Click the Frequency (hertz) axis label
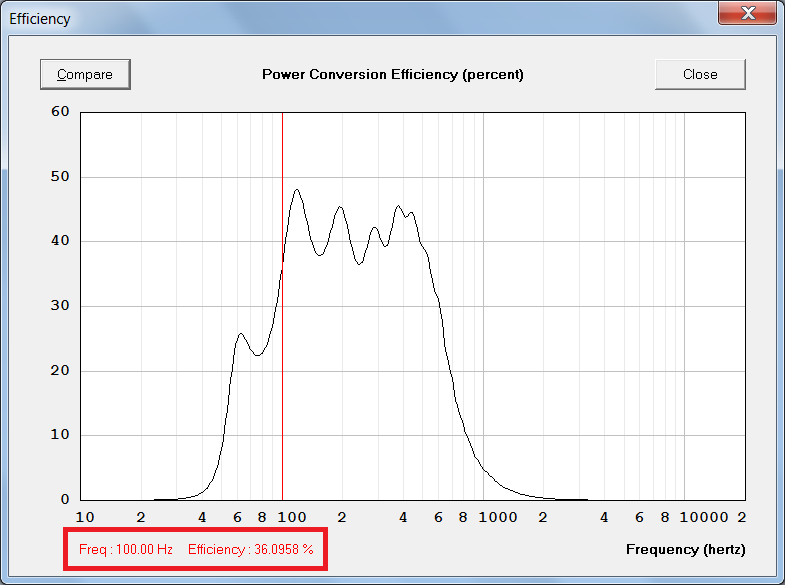This screenshot has width=785, height=585. click(x=685, y=549)
